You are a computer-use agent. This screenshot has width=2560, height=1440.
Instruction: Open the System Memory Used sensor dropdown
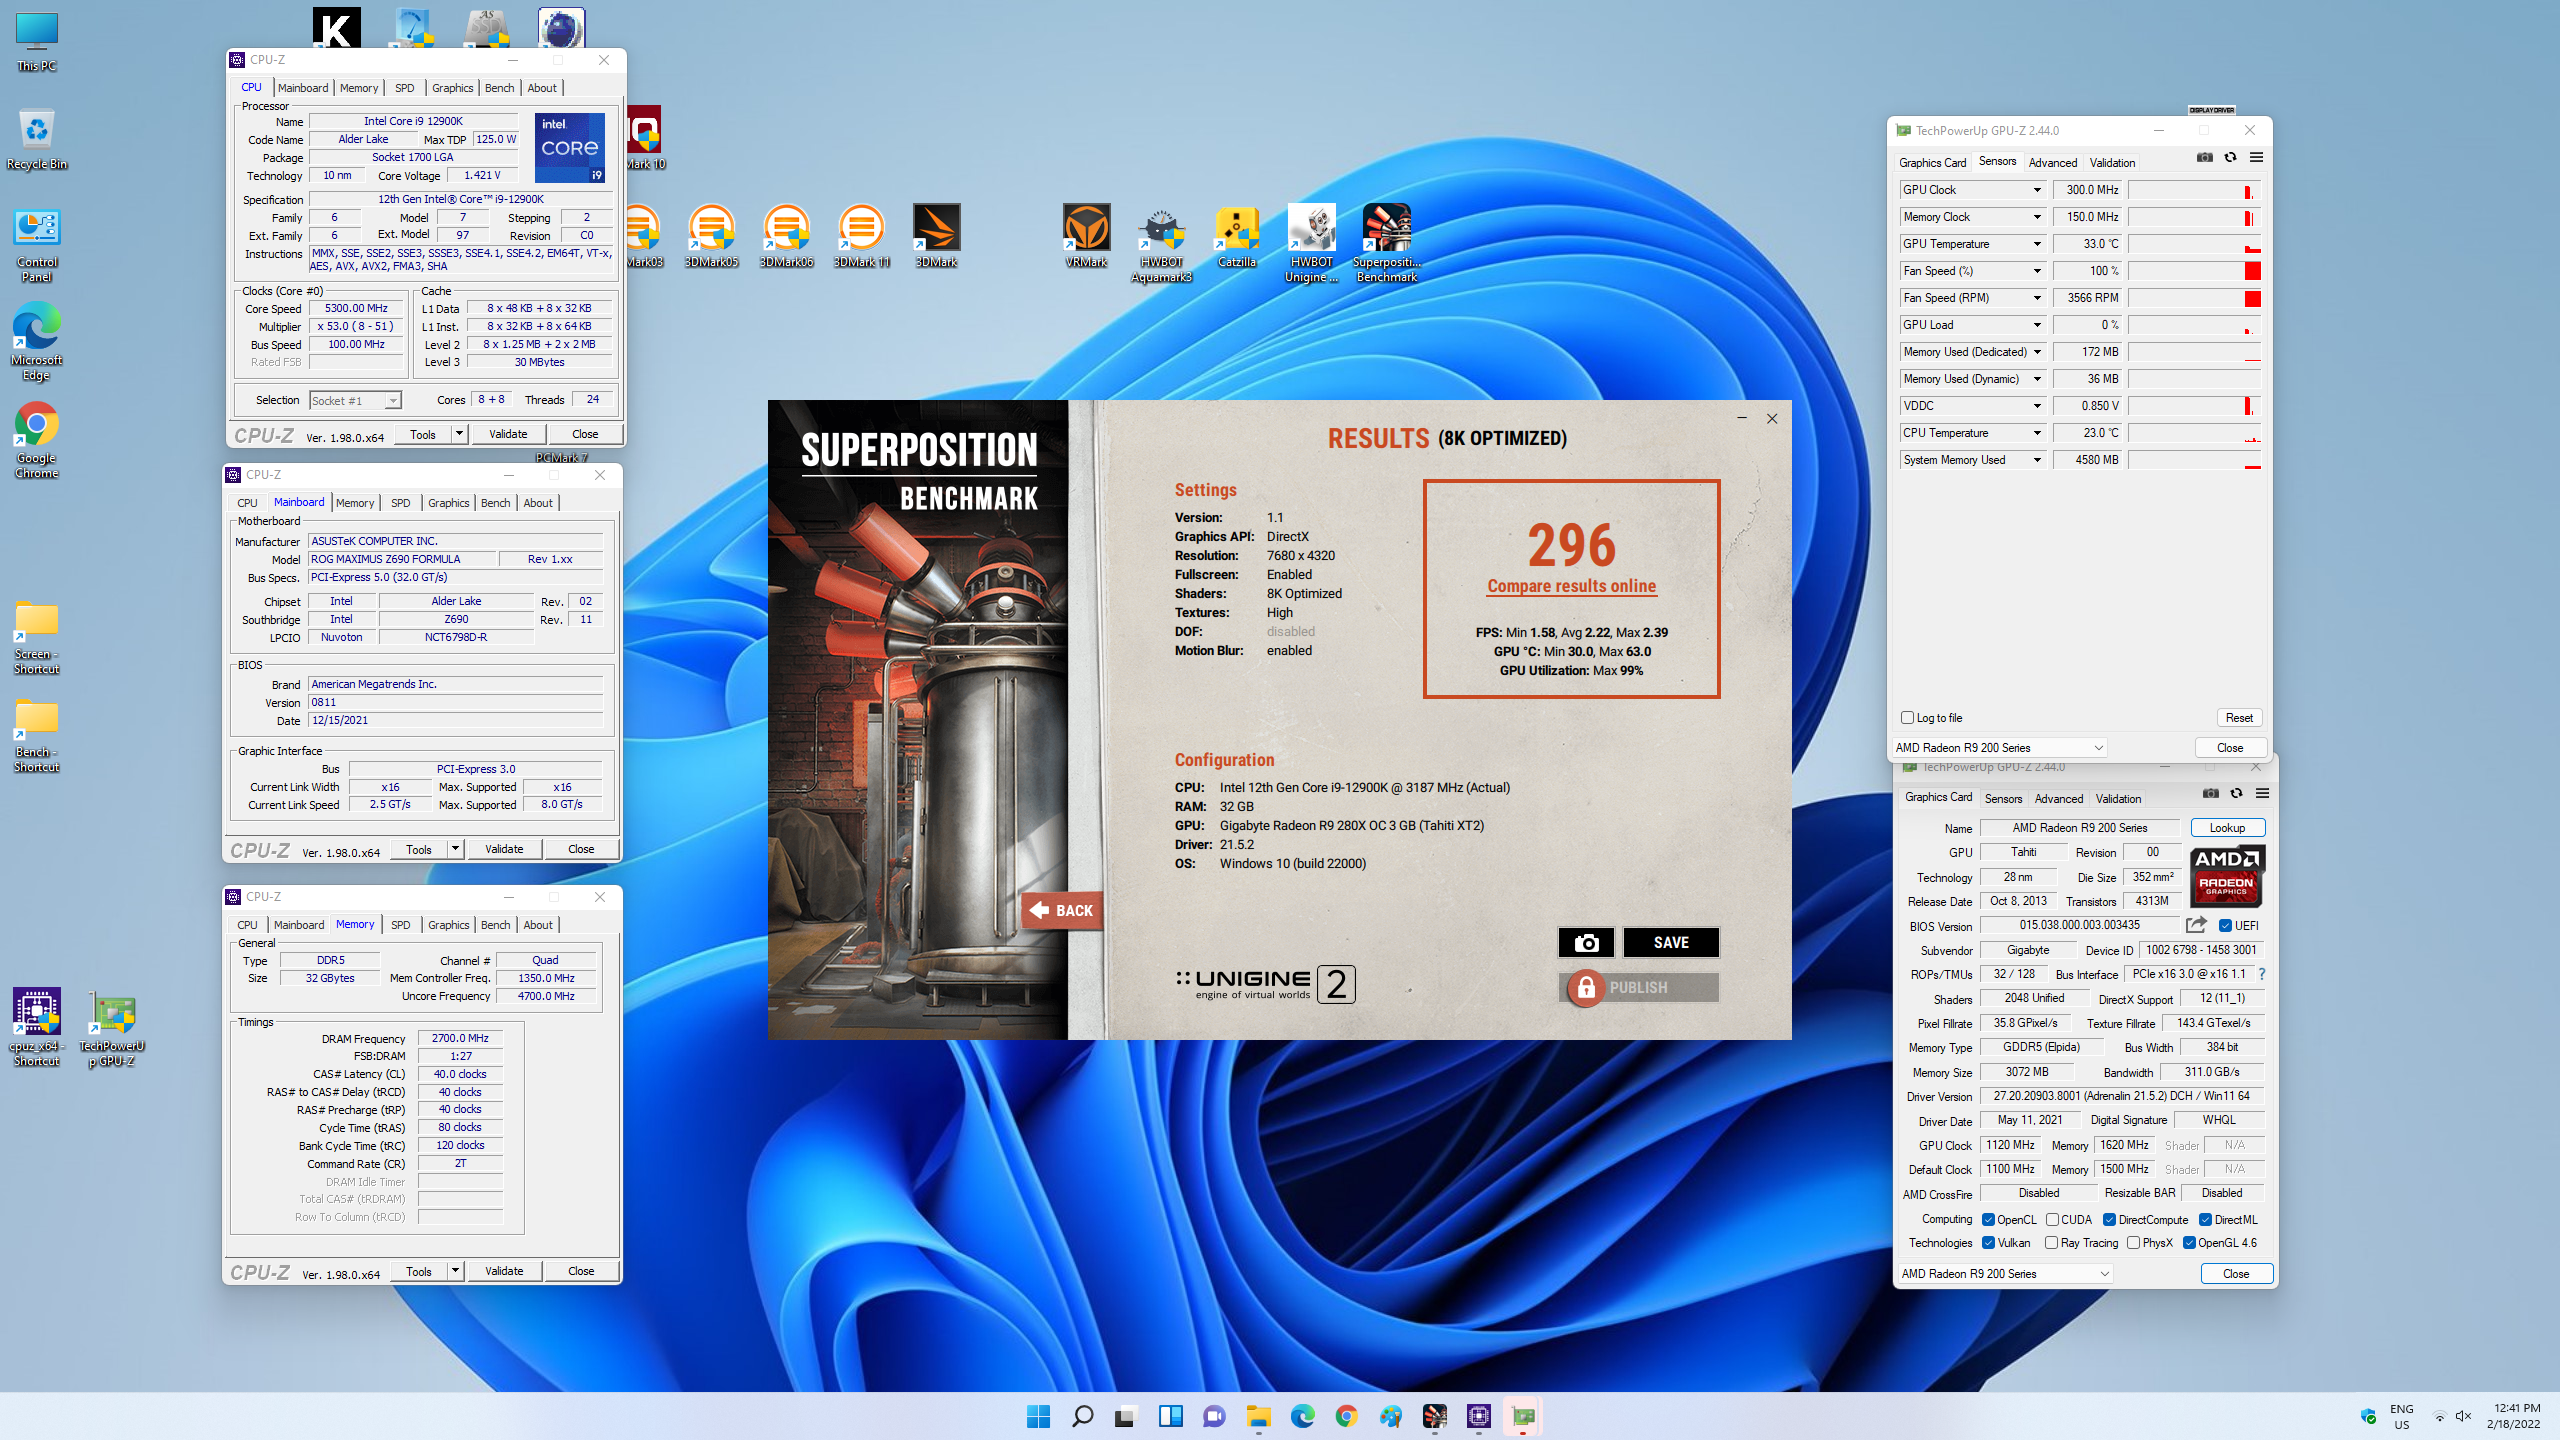click(2036, 460)
